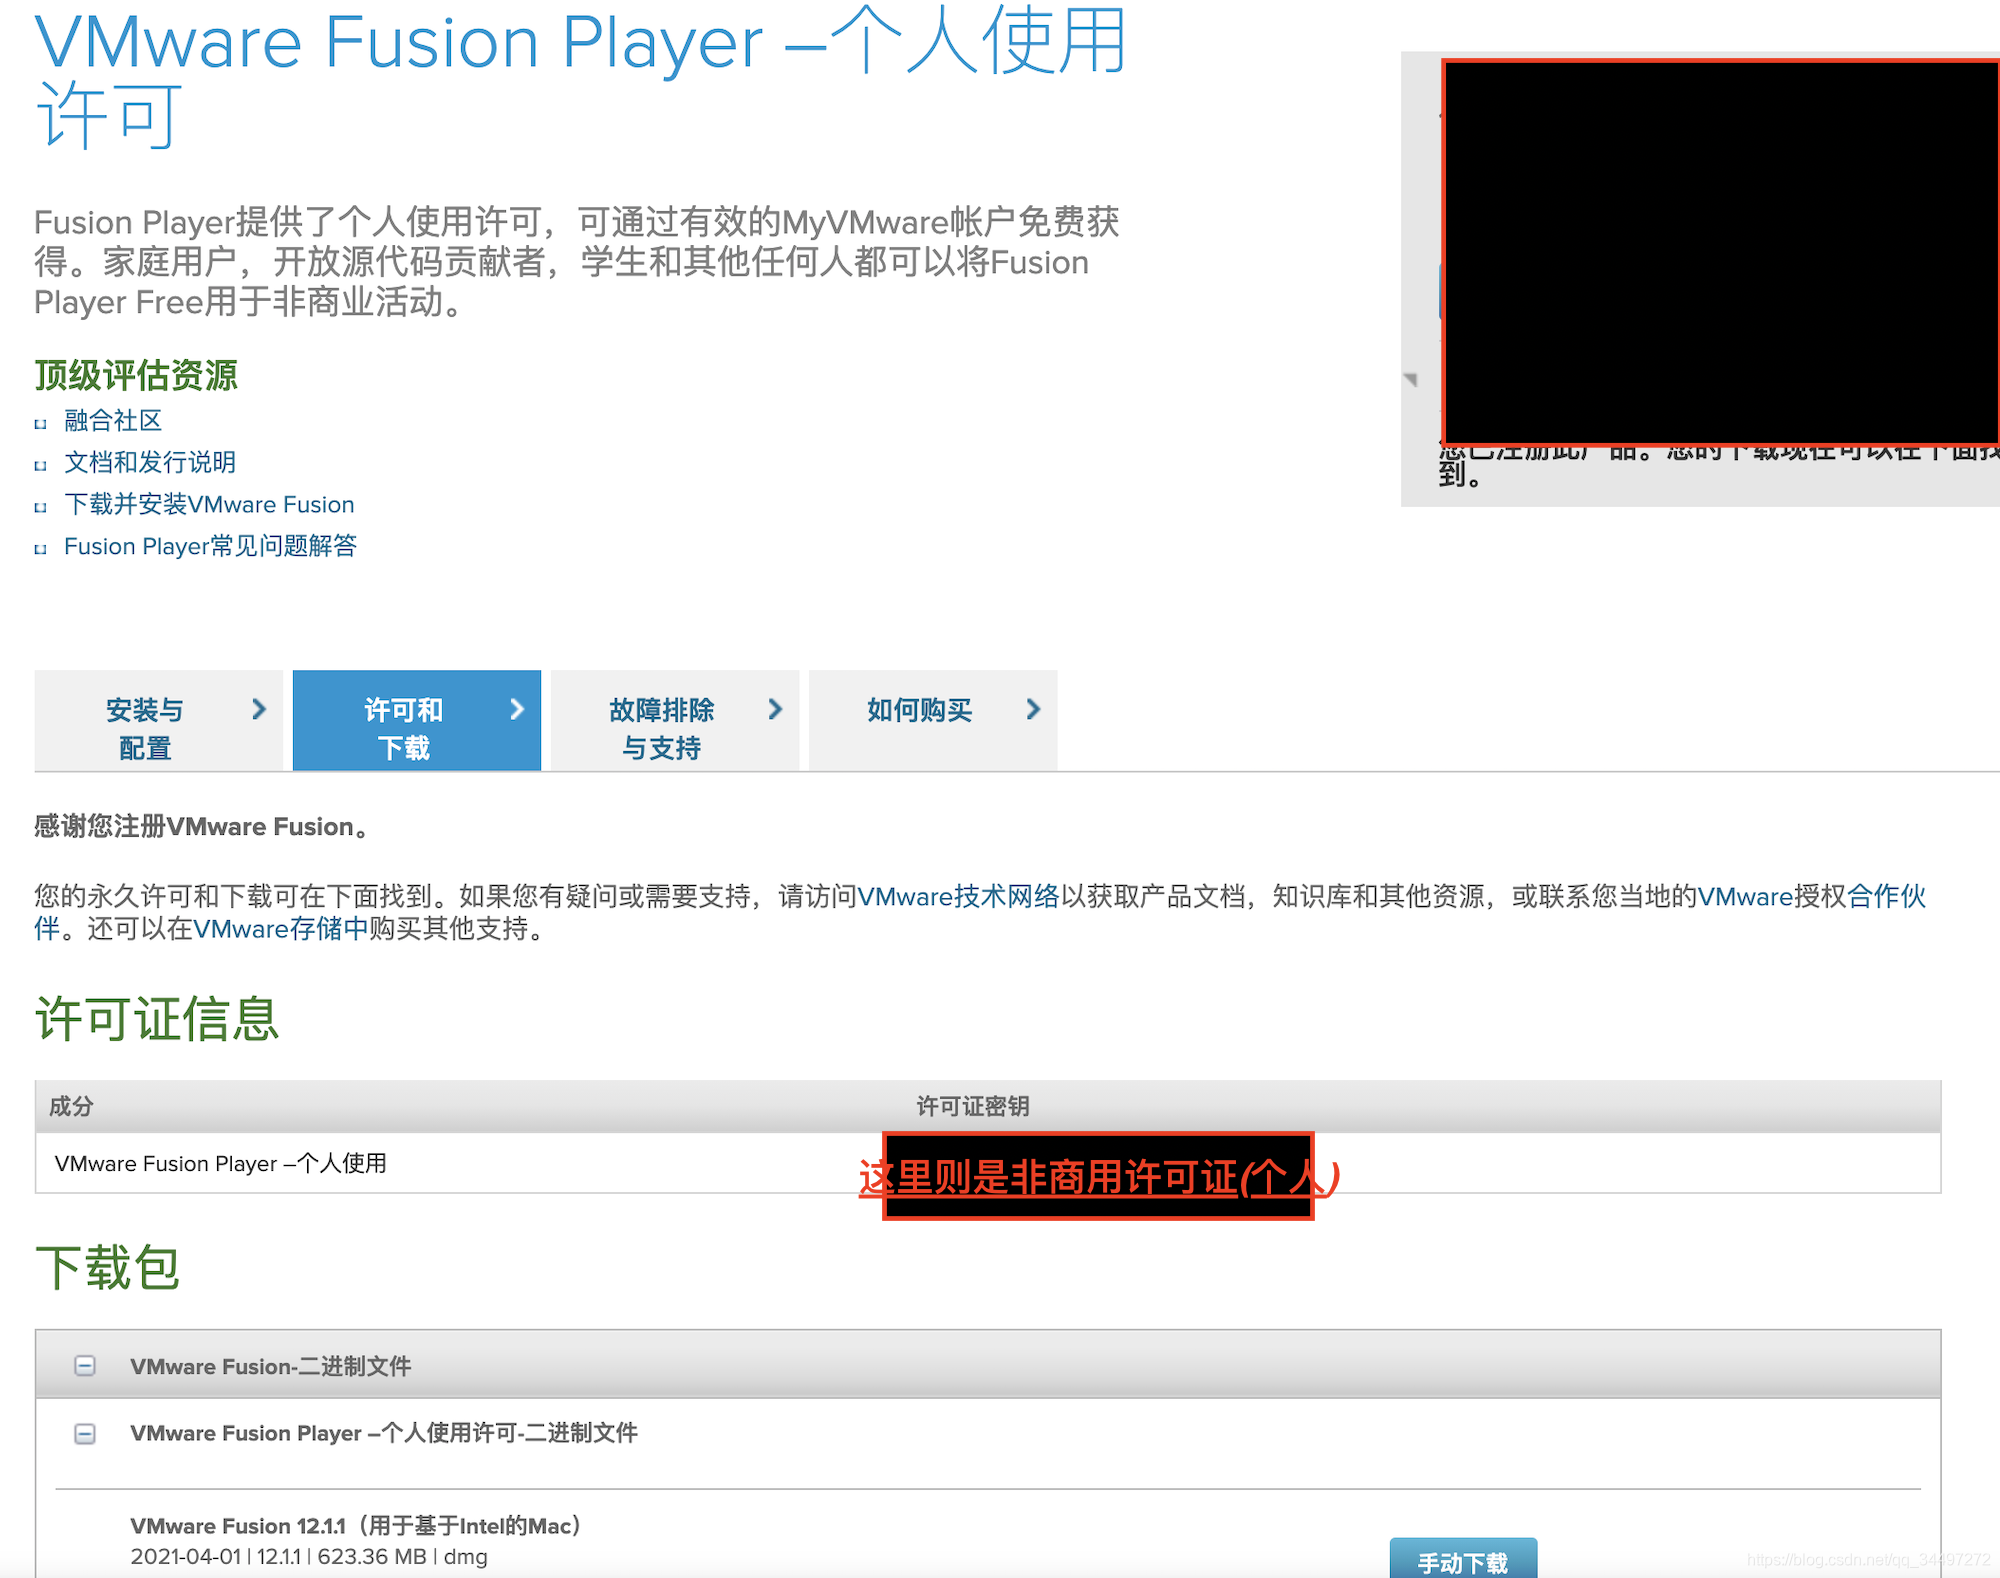Switch to the 安装与配置 tab
The height and width of the screenshot is (1578, 2000).
point(145,728)
